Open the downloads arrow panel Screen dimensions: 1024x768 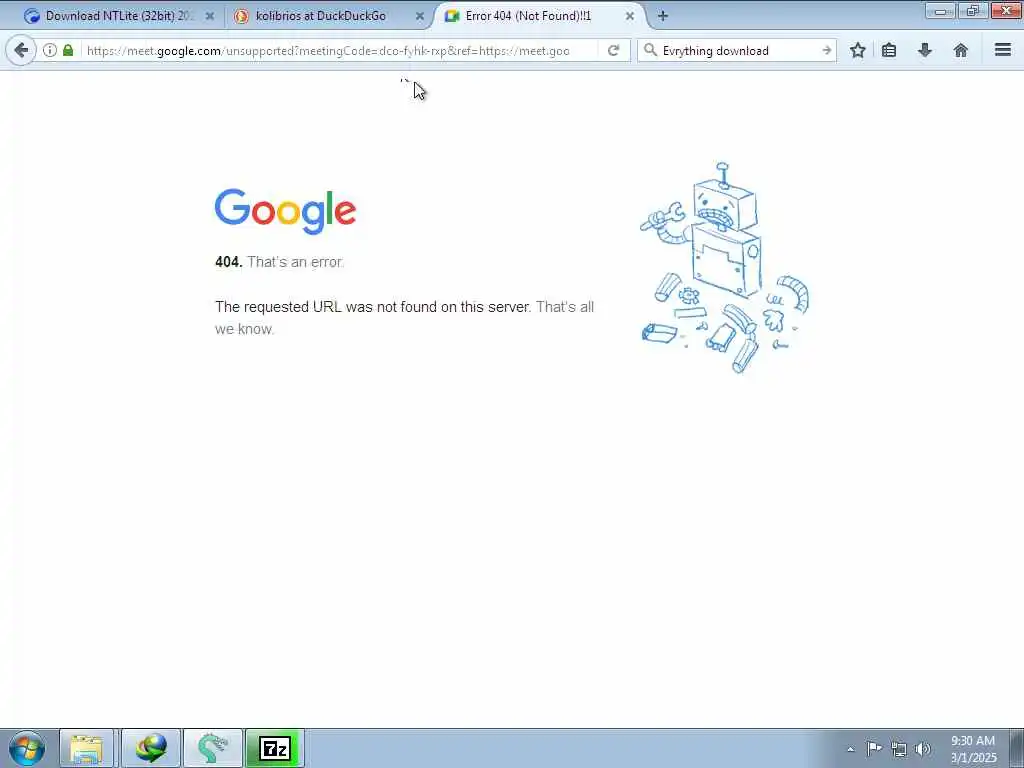(925, 50)
